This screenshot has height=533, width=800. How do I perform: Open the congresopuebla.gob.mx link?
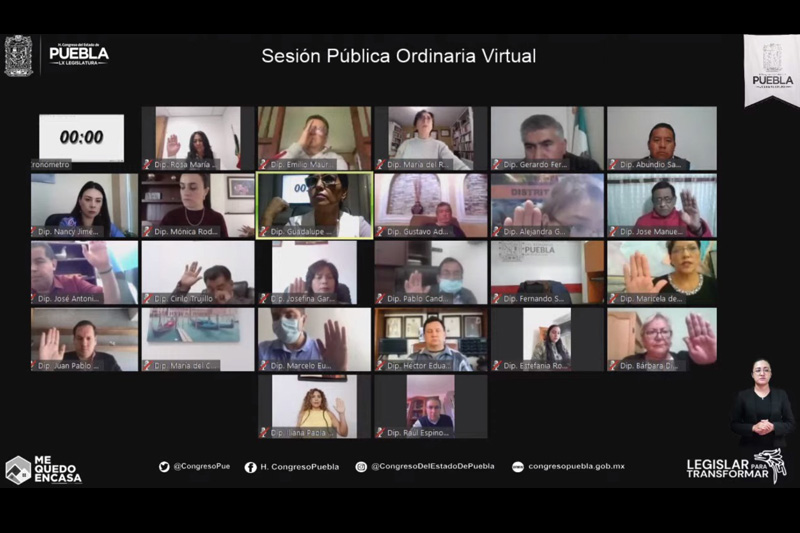point(576,466)
